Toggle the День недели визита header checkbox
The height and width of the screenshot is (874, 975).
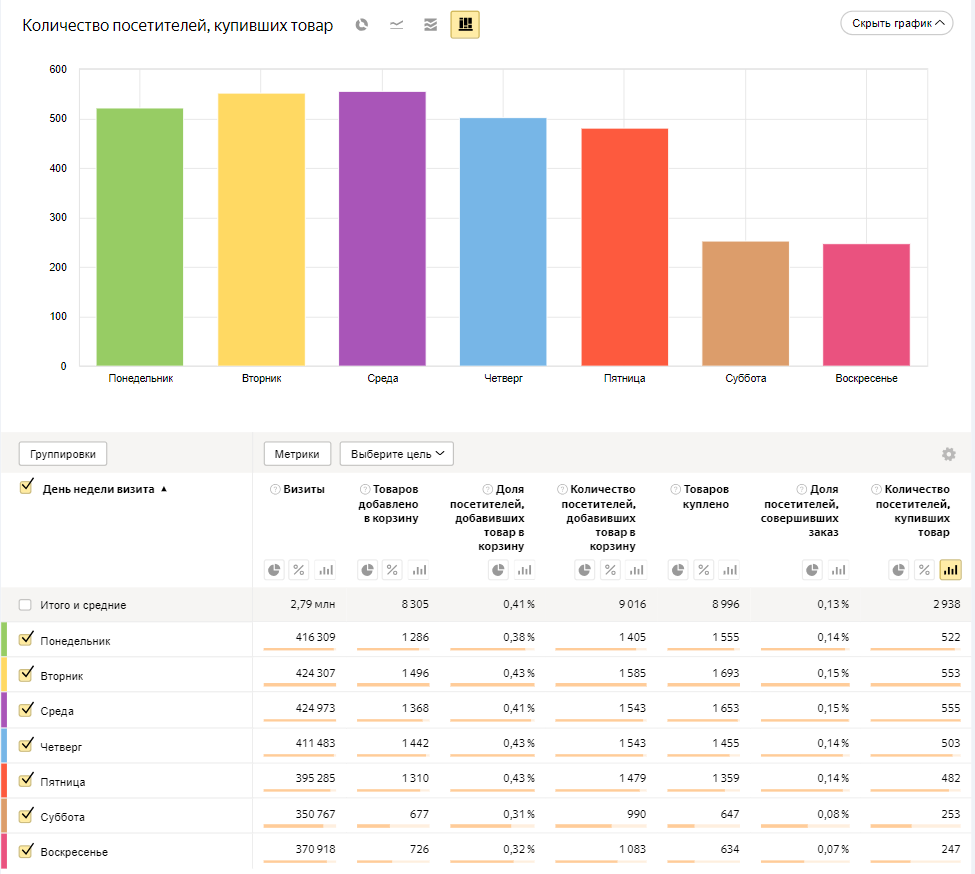click(27, 488)
